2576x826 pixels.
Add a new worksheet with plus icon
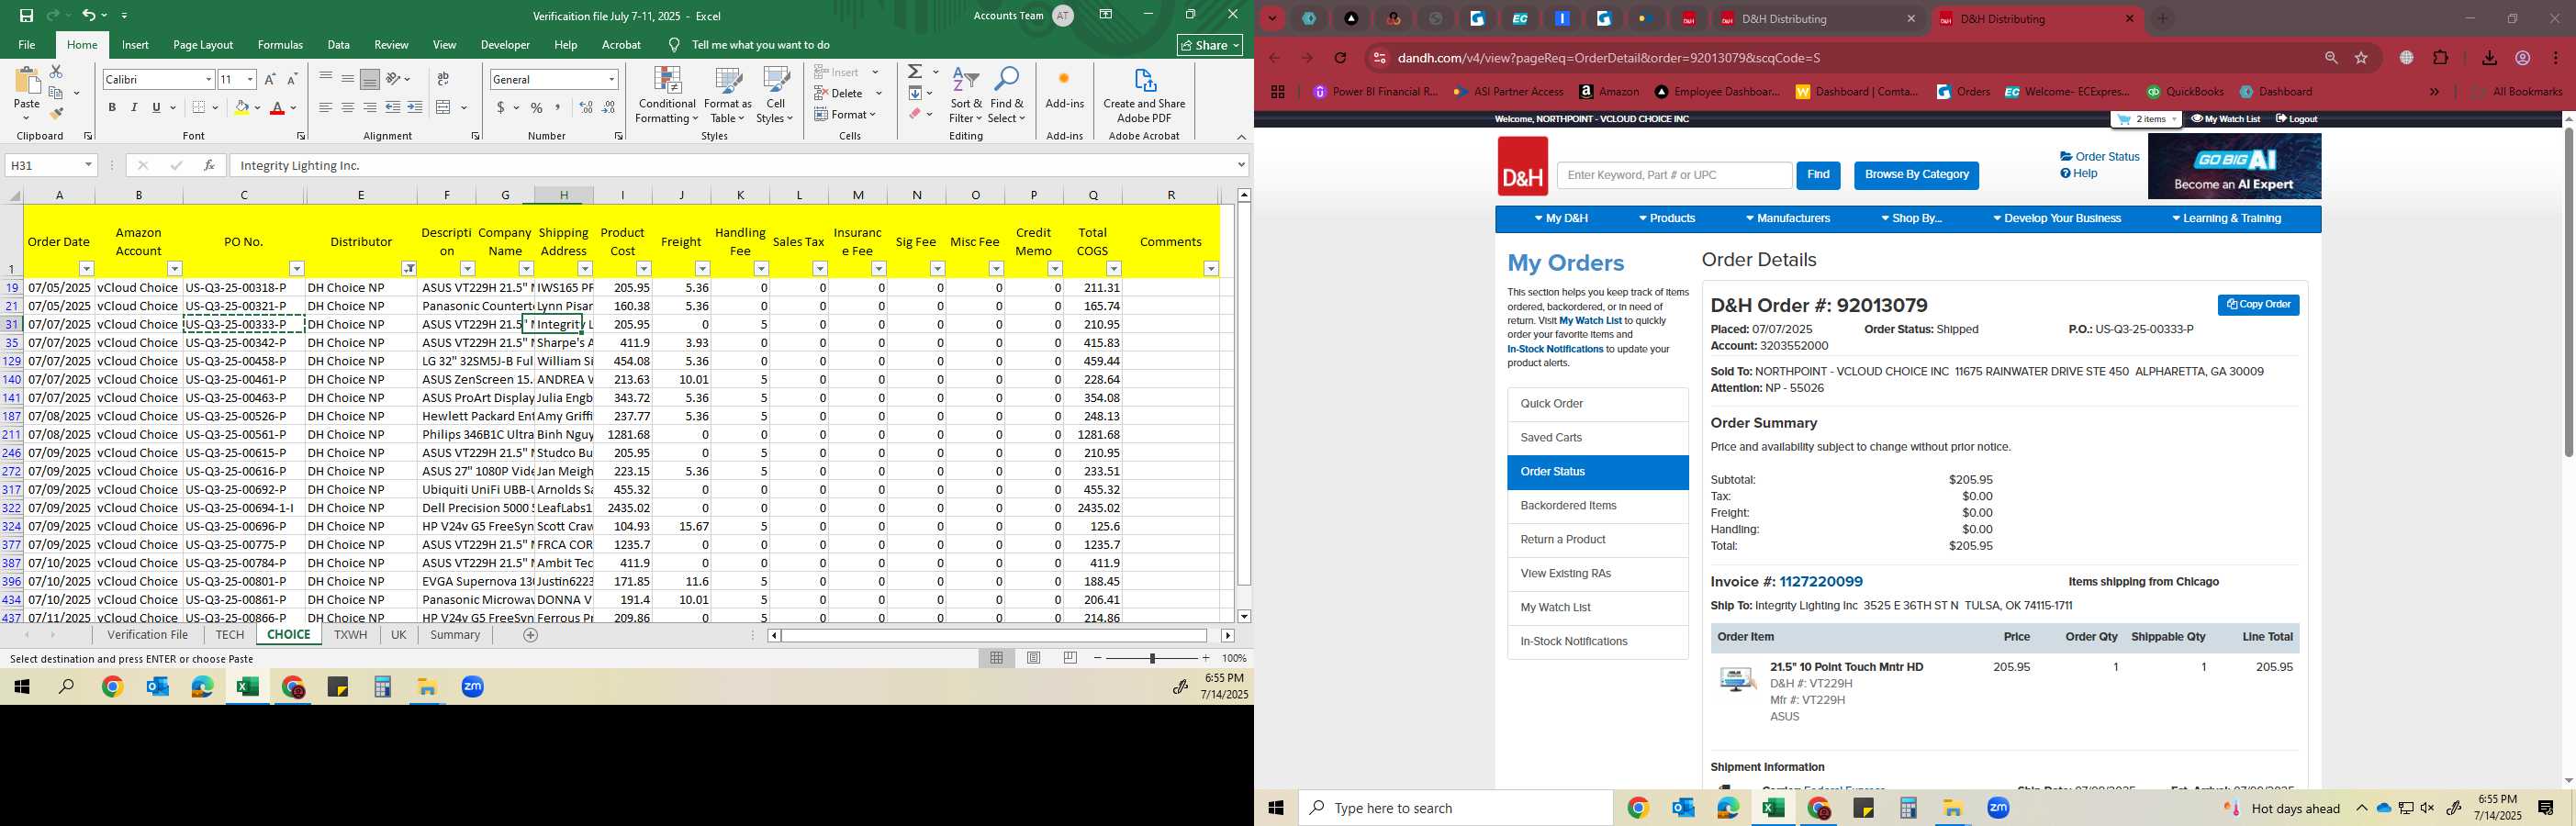[x=531, y=635]
